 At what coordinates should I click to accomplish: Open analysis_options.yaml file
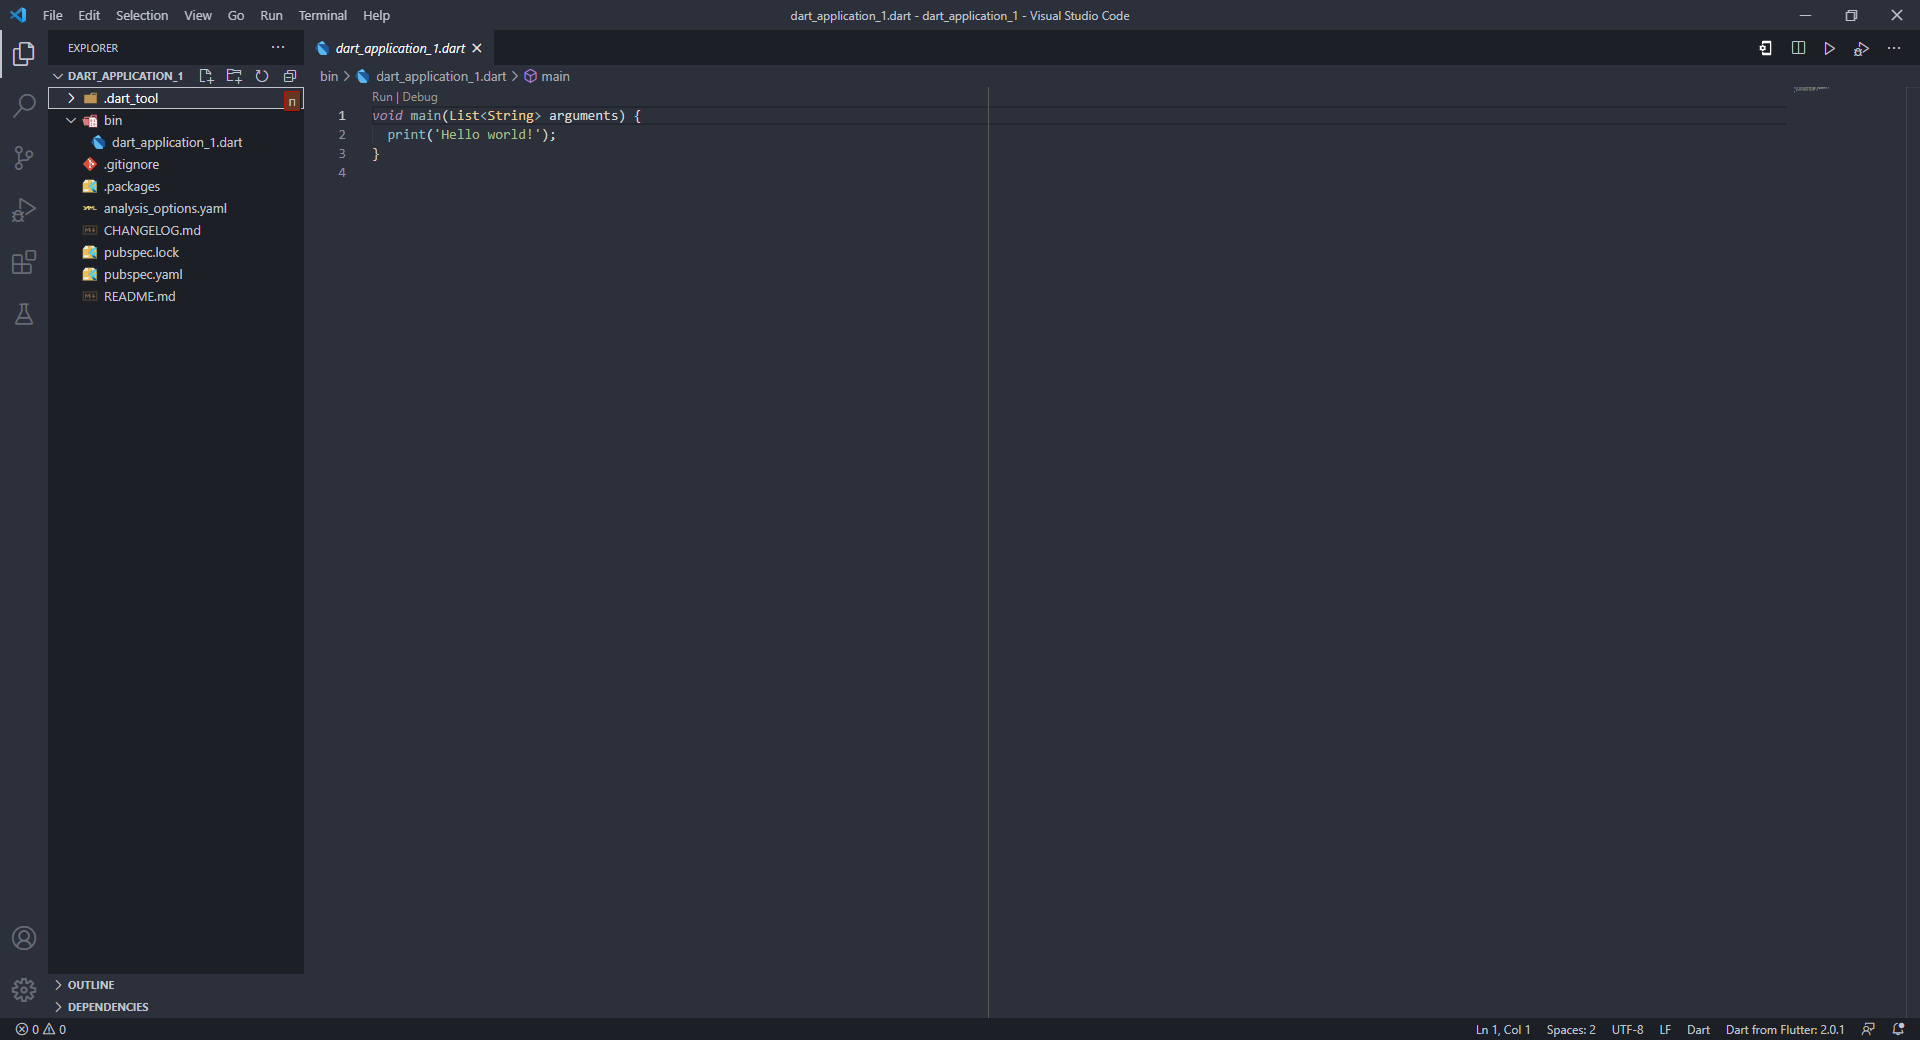[176, 208]
